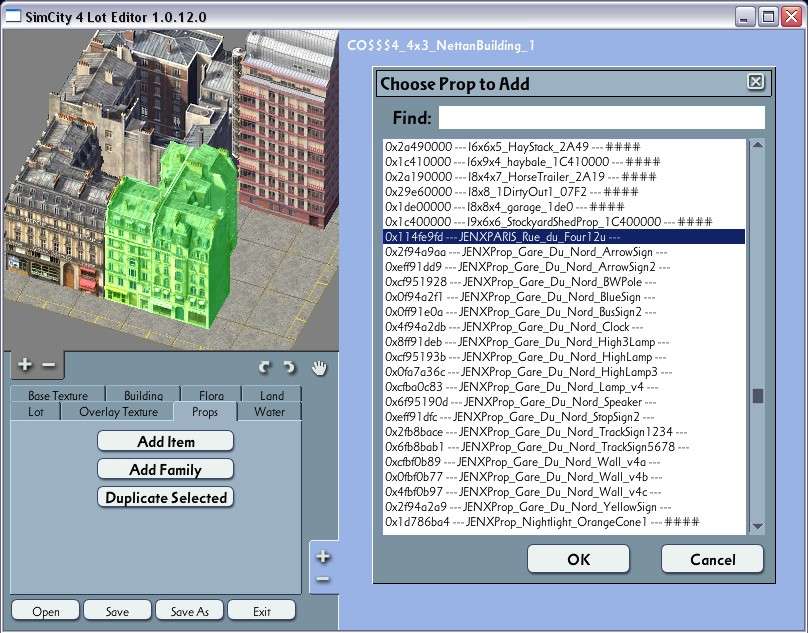Select prop JENXPARIS_Rue_du_Four12u
The width and height of the screenshot is (808, 633).
(x=564, y=237)
